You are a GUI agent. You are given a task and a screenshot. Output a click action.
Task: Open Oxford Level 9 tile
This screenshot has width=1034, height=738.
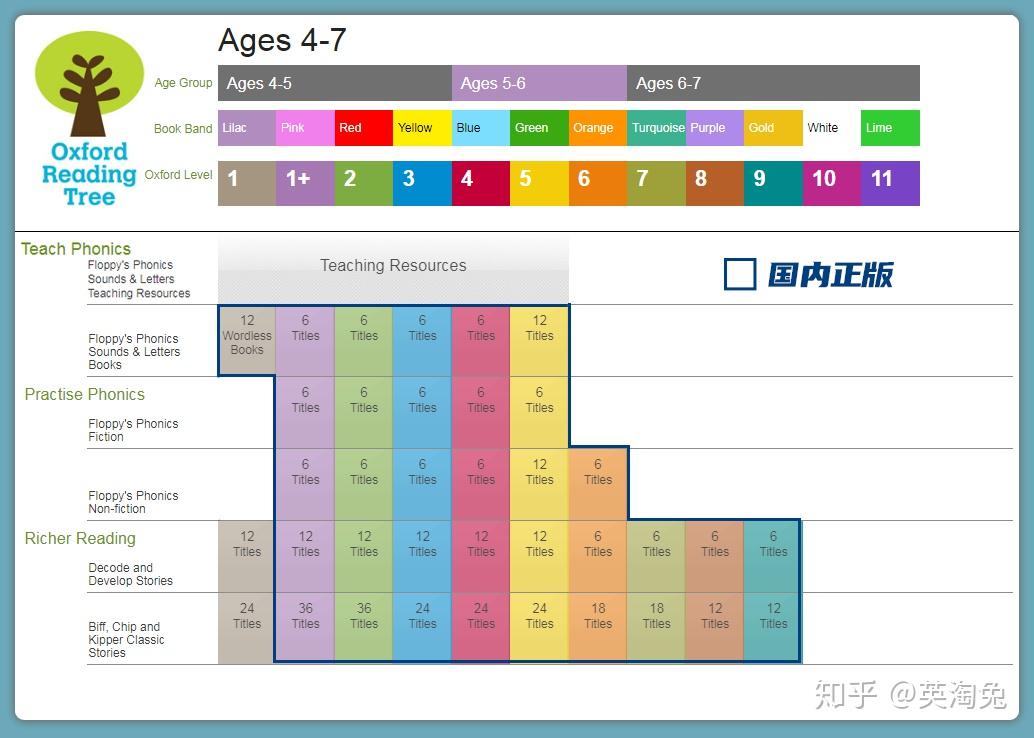[772, 179]
